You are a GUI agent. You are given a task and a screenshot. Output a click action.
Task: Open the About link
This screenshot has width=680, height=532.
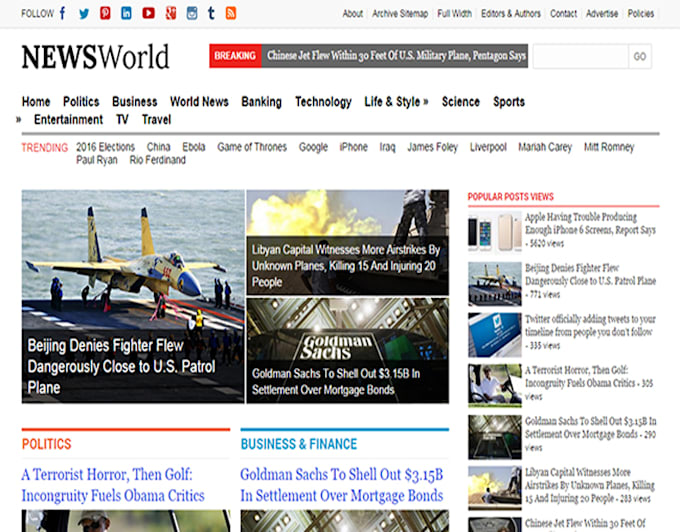click(353, 14)
